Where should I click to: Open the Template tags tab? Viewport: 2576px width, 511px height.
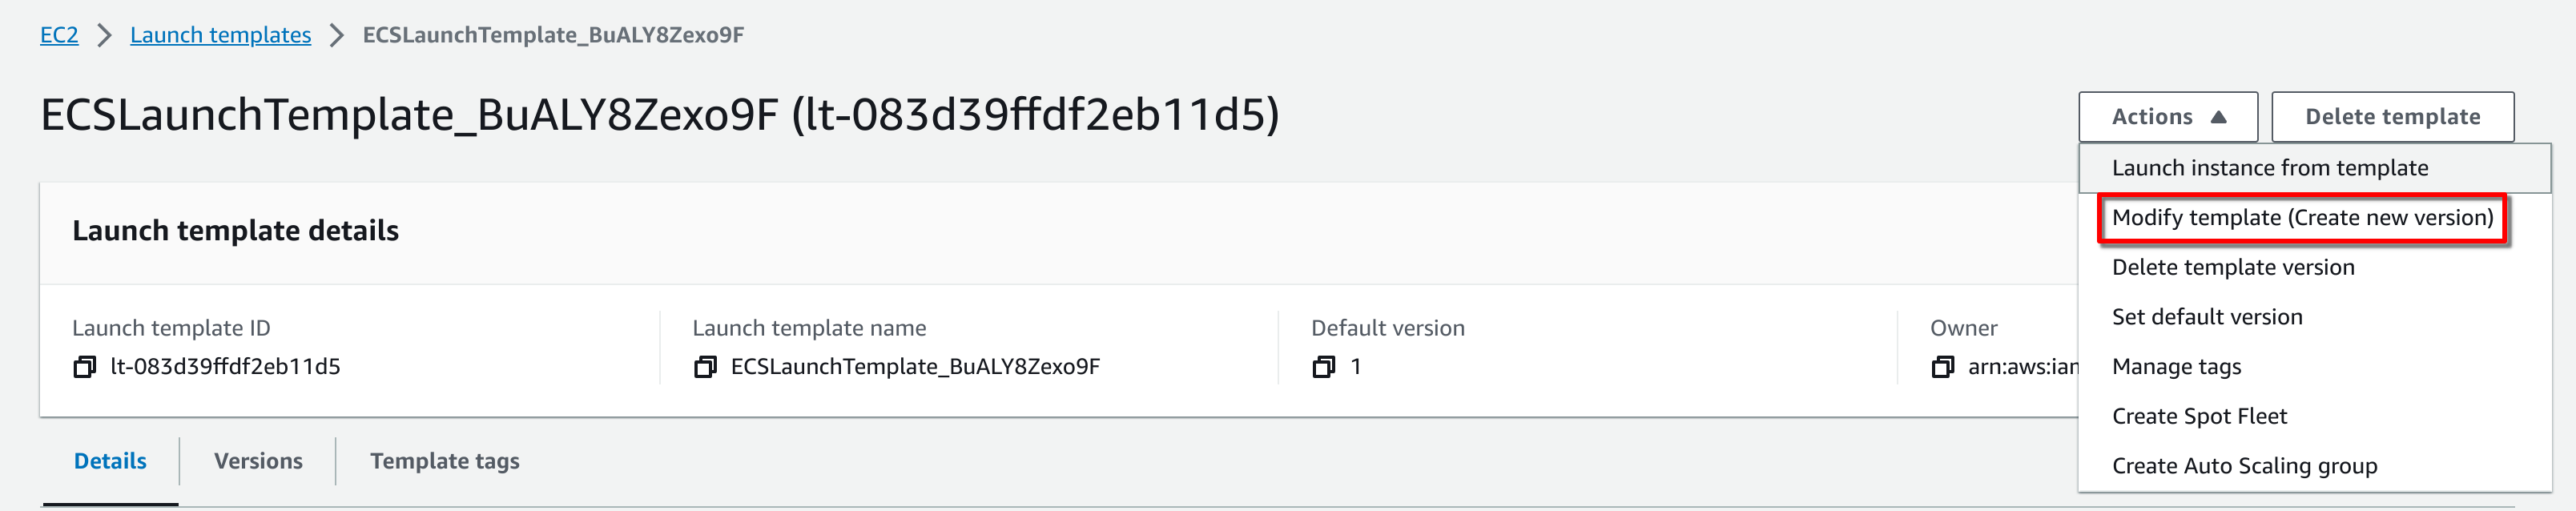click(x=445, y=461)
